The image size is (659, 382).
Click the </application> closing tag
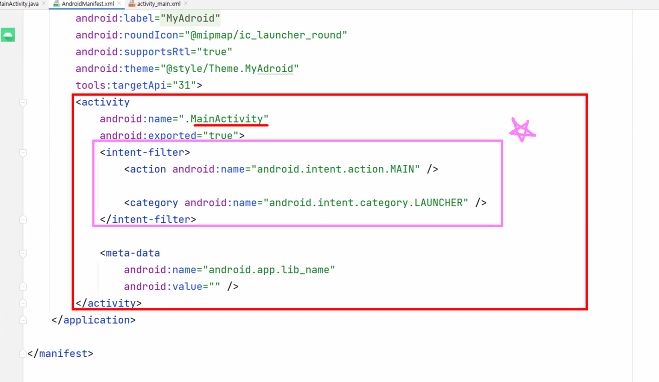[x=93, y=320]
